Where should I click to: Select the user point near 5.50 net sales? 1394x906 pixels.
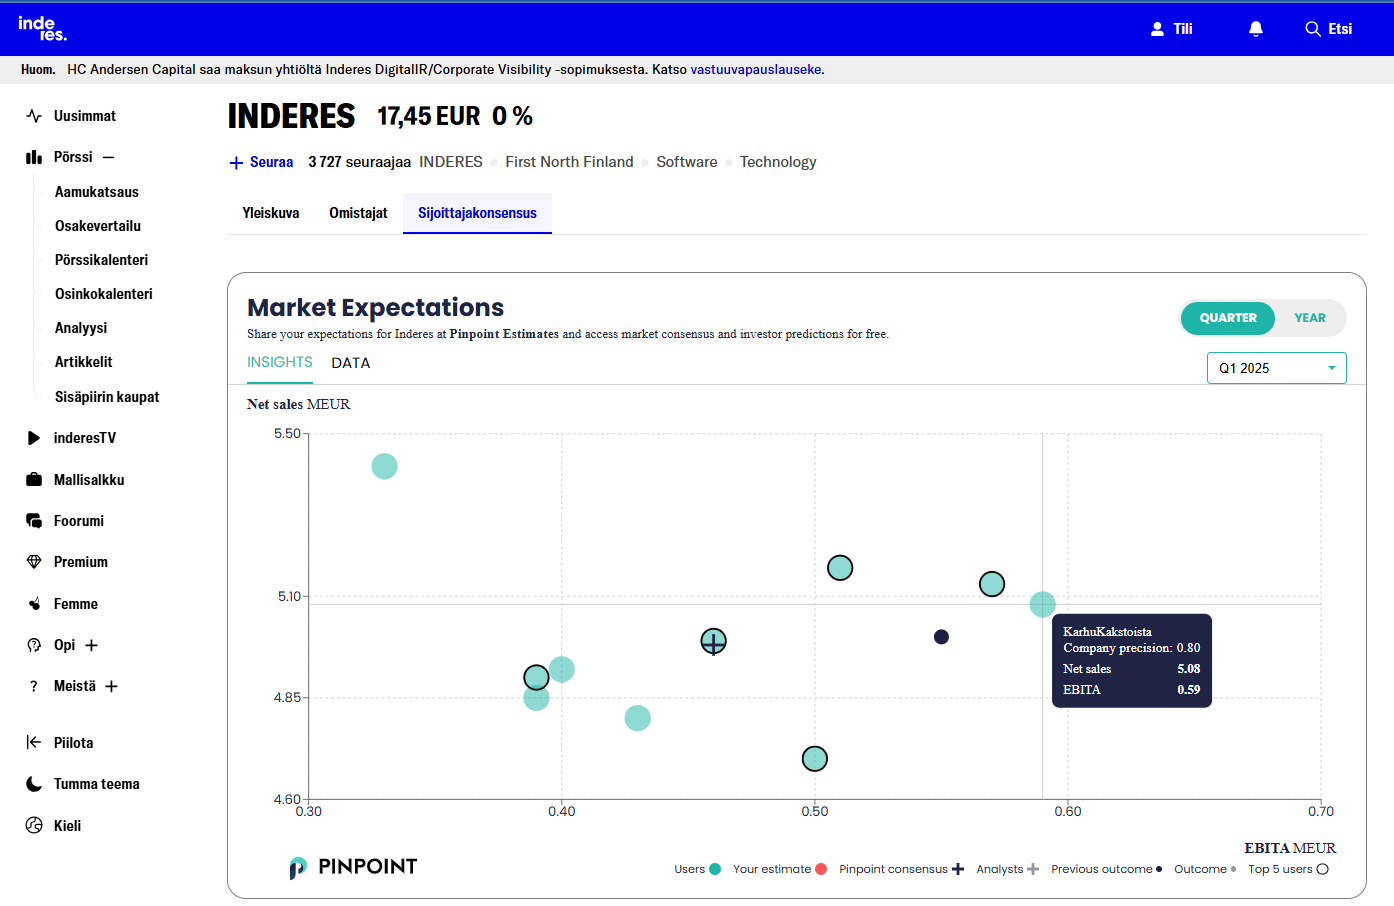coord(384,466)
